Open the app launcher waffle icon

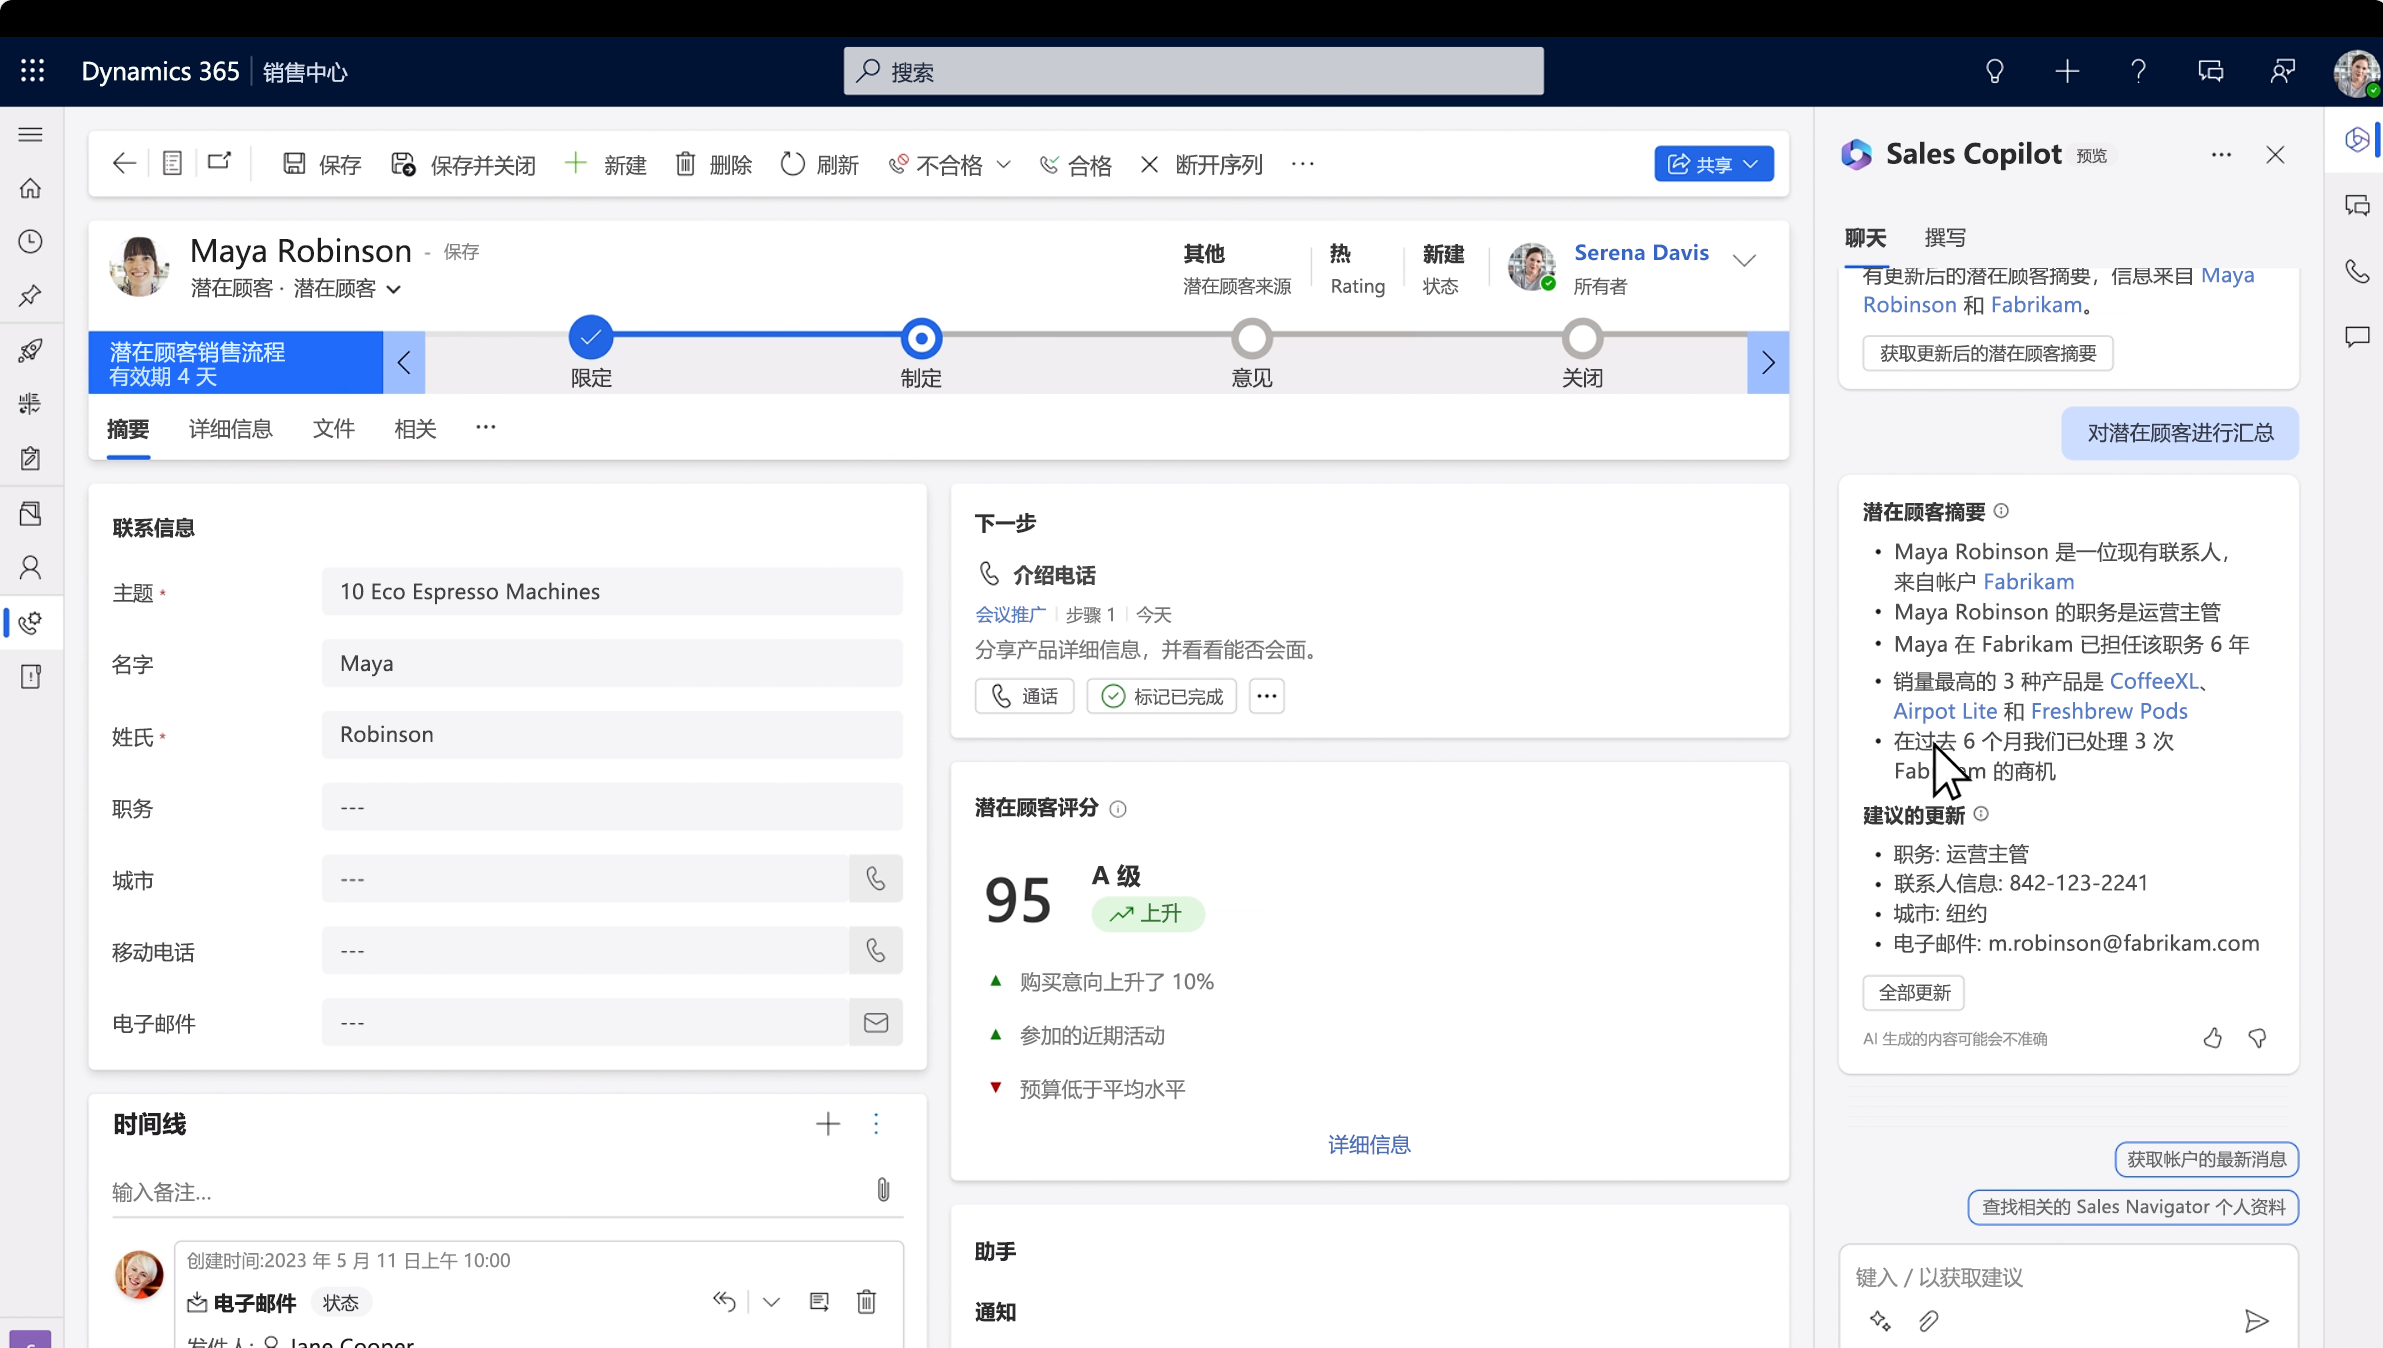[33, 71]
